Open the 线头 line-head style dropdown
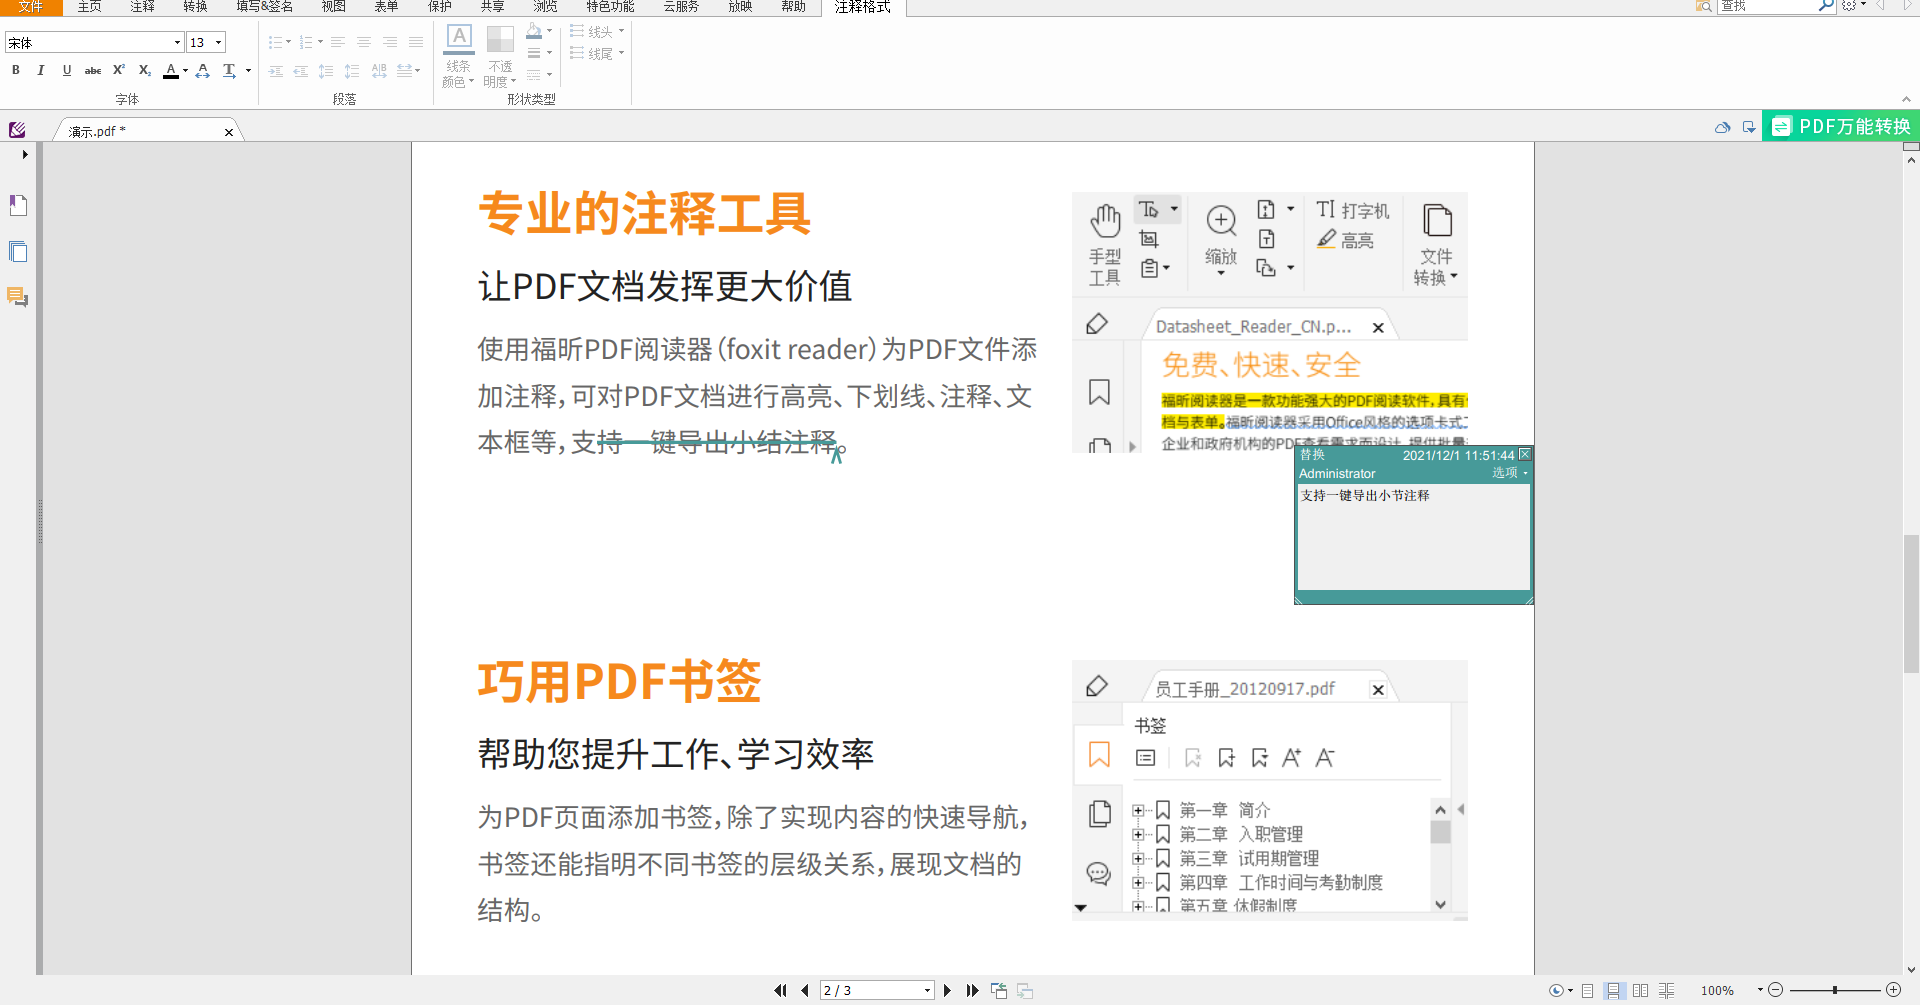This screenshot has width=1920, height=1005. (598, 30)
